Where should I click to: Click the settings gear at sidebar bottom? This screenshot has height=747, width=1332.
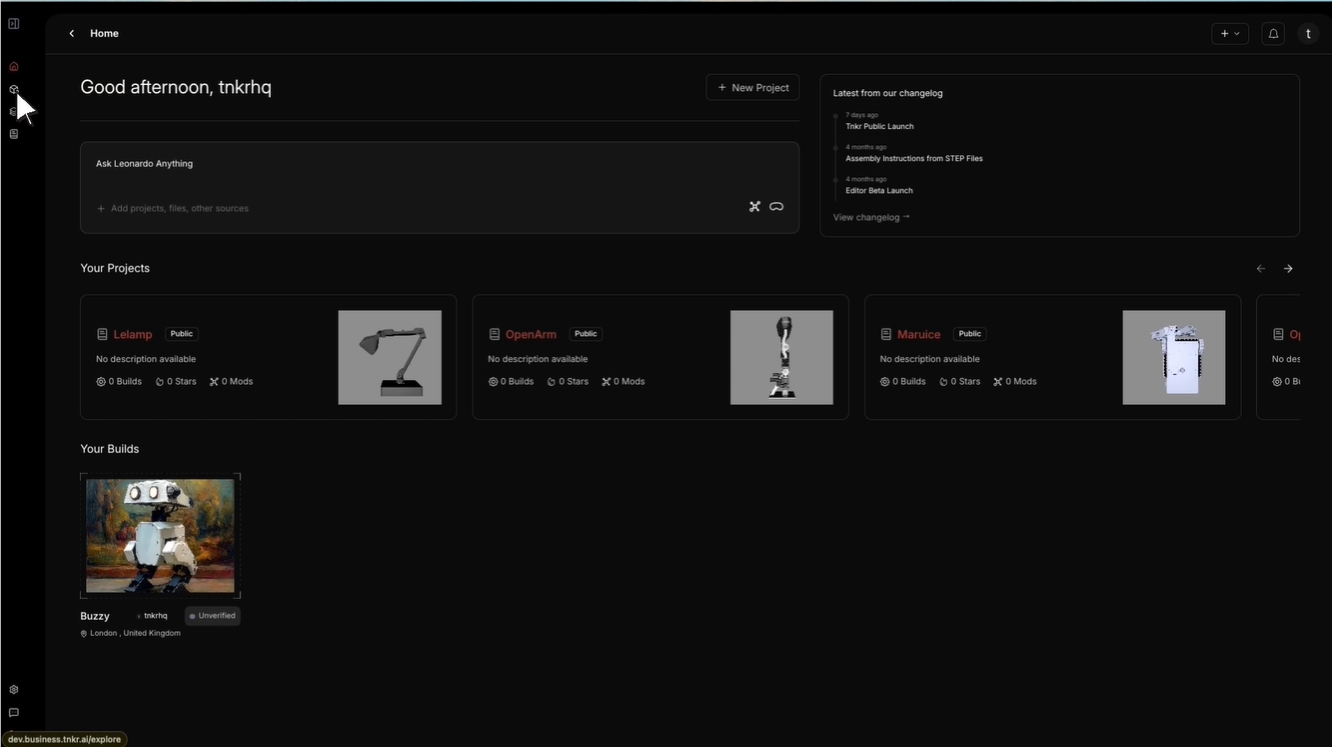[x=14, y=689]
